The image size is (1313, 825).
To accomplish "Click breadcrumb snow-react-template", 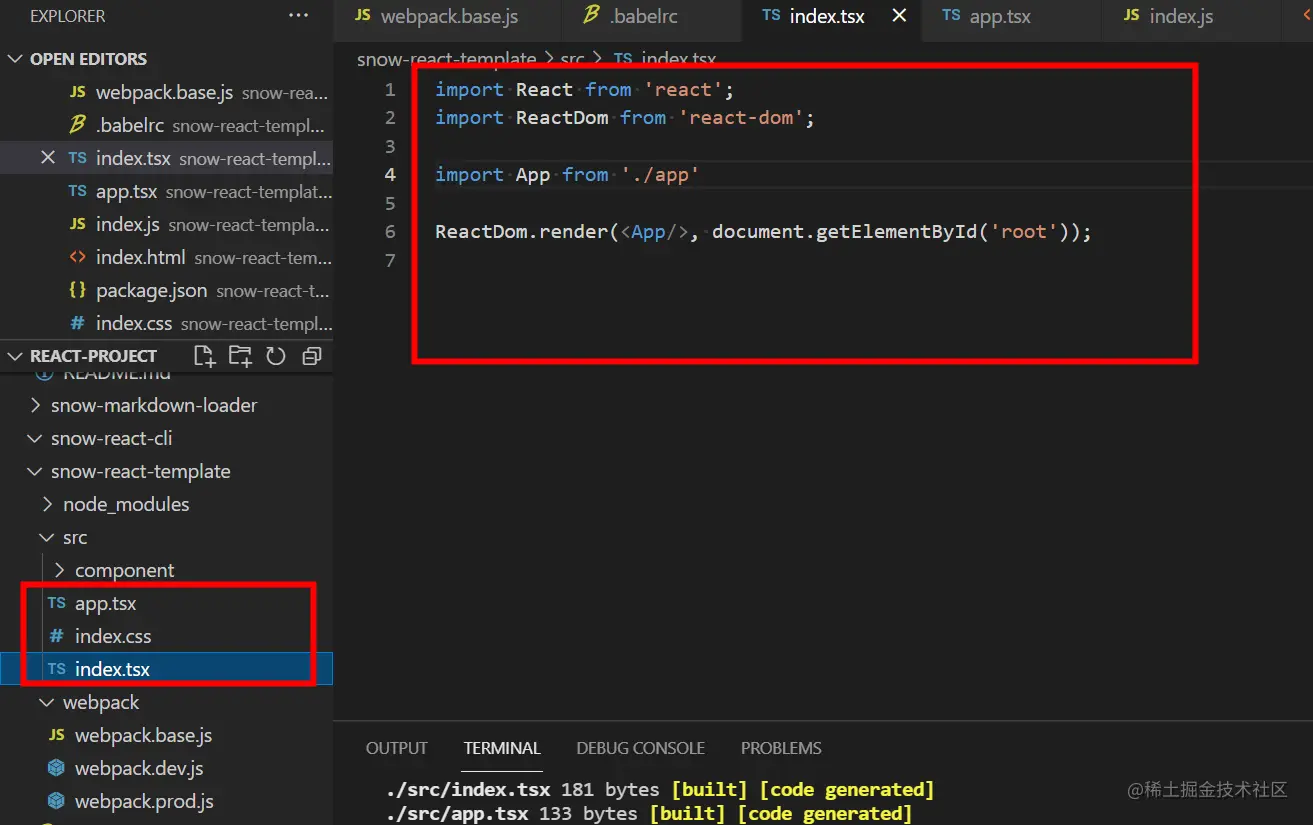I will click(446, 59).
